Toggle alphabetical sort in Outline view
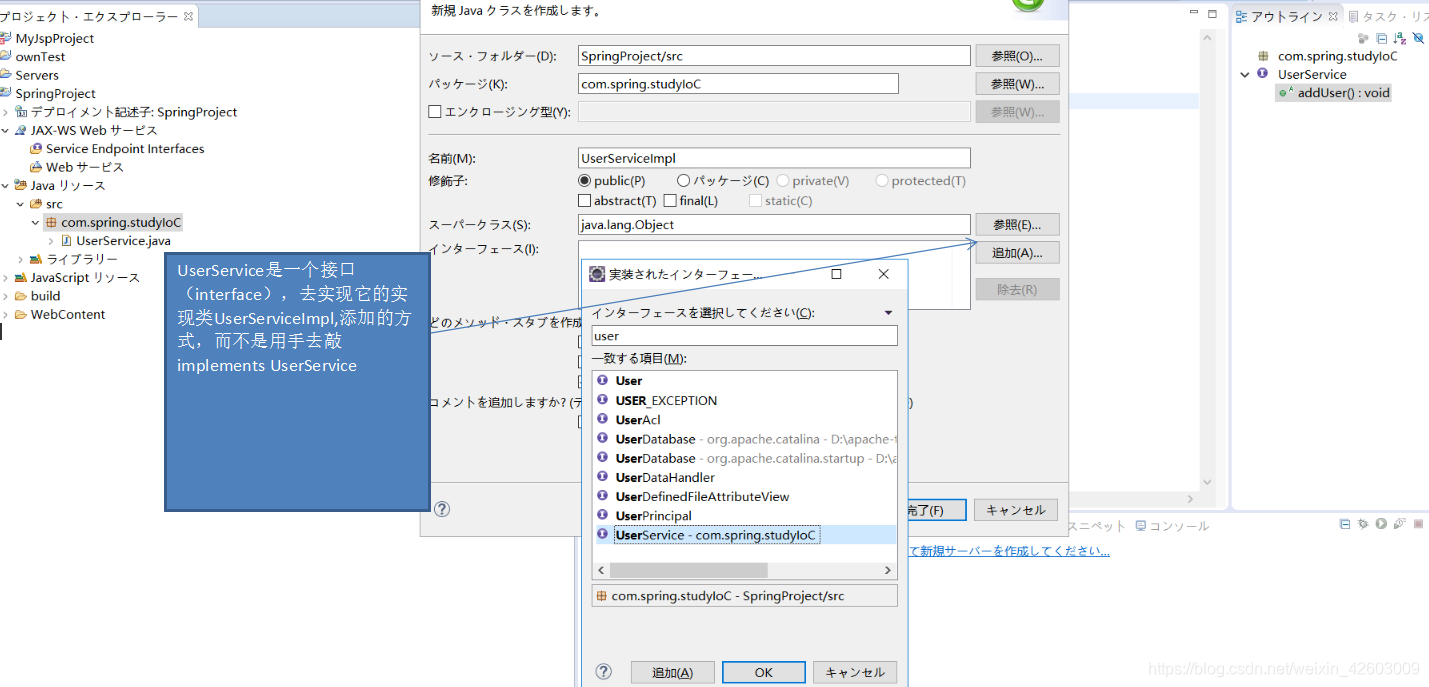 point(1399,38)
